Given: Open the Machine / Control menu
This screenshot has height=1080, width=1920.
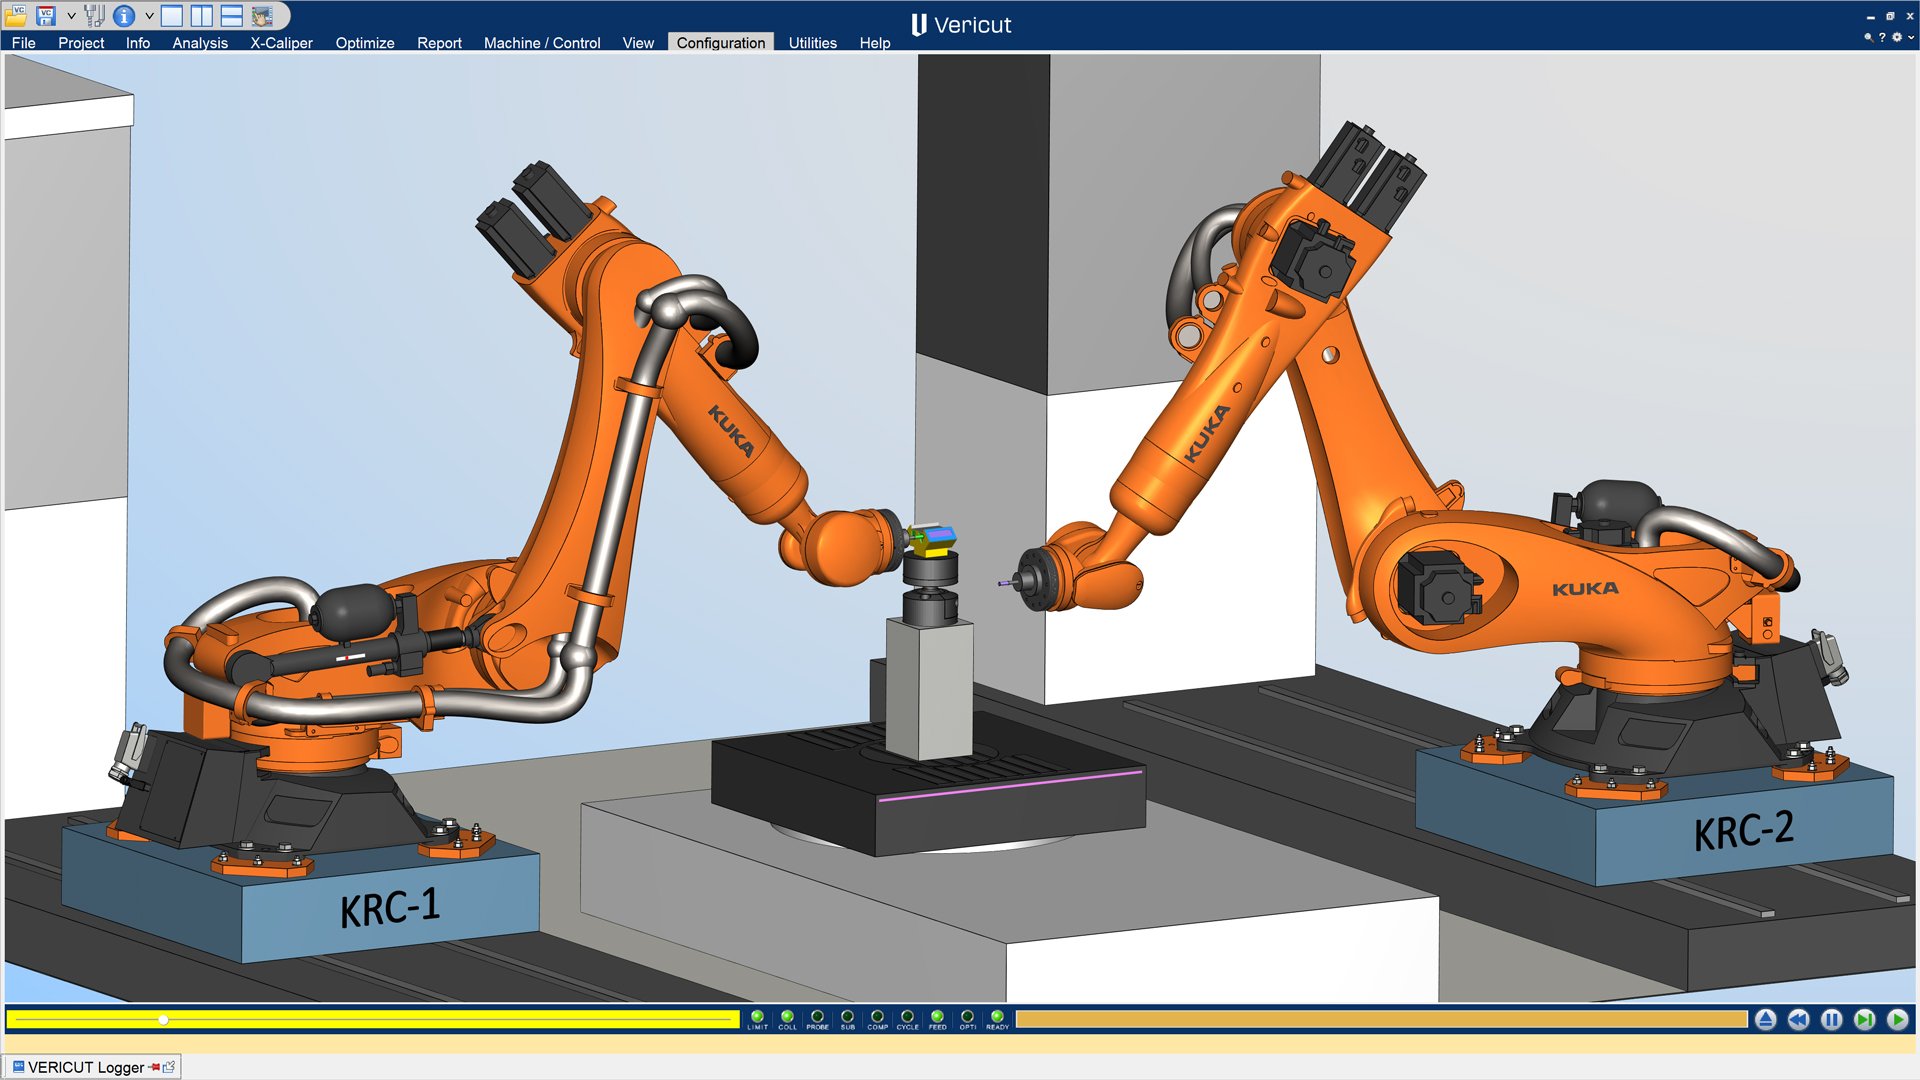Looking at the screenshot, I should pos(542,43).
